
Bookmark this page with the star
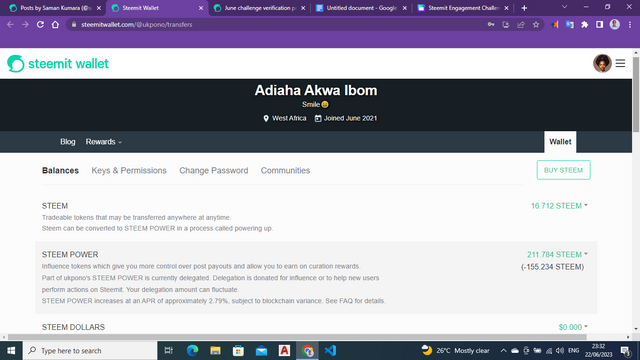click(536, 24)
